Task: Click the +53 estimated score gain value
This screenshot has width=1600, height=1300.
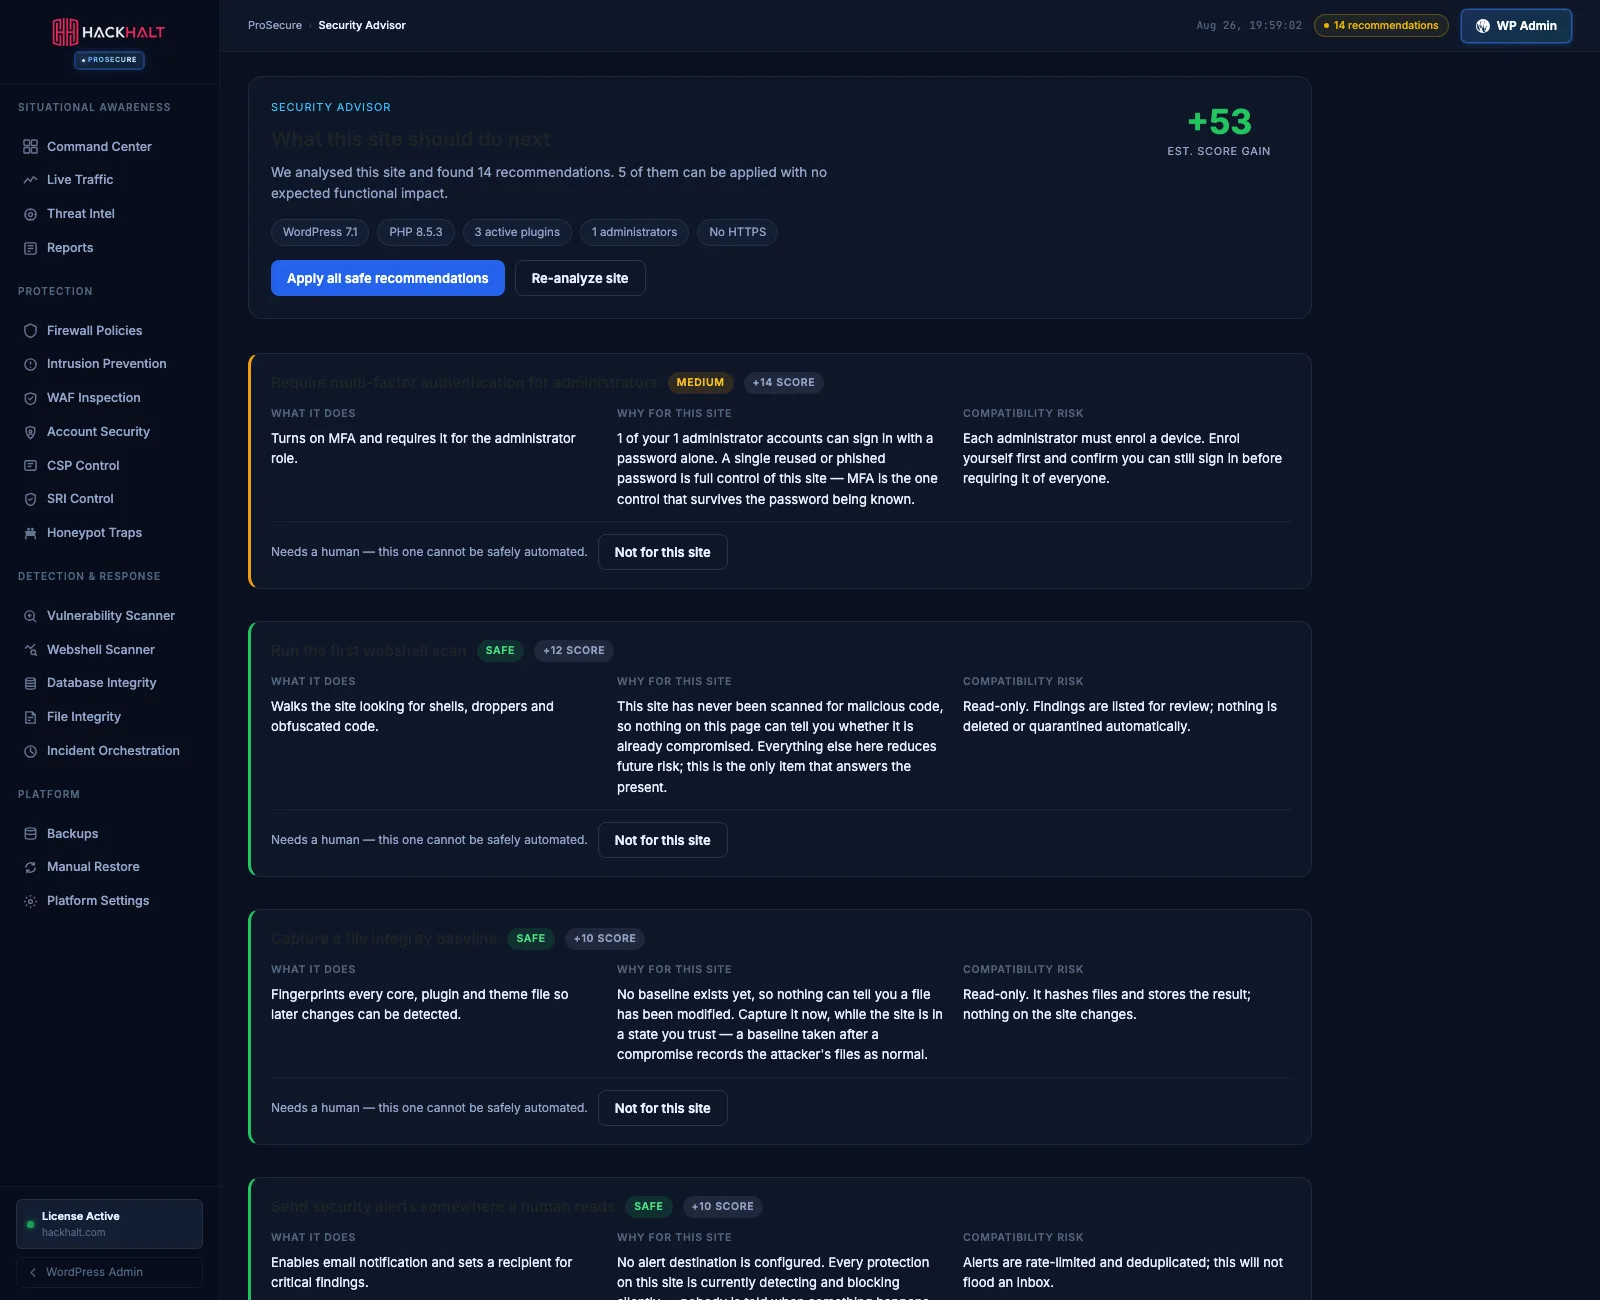Action: (1219, 122)
